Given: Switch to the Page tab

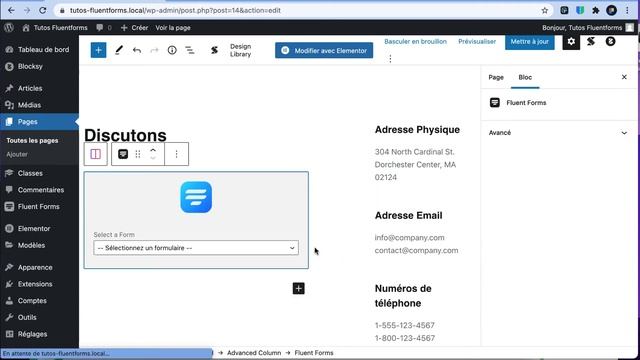Looking at the screenshot, I should pos(496,77).
